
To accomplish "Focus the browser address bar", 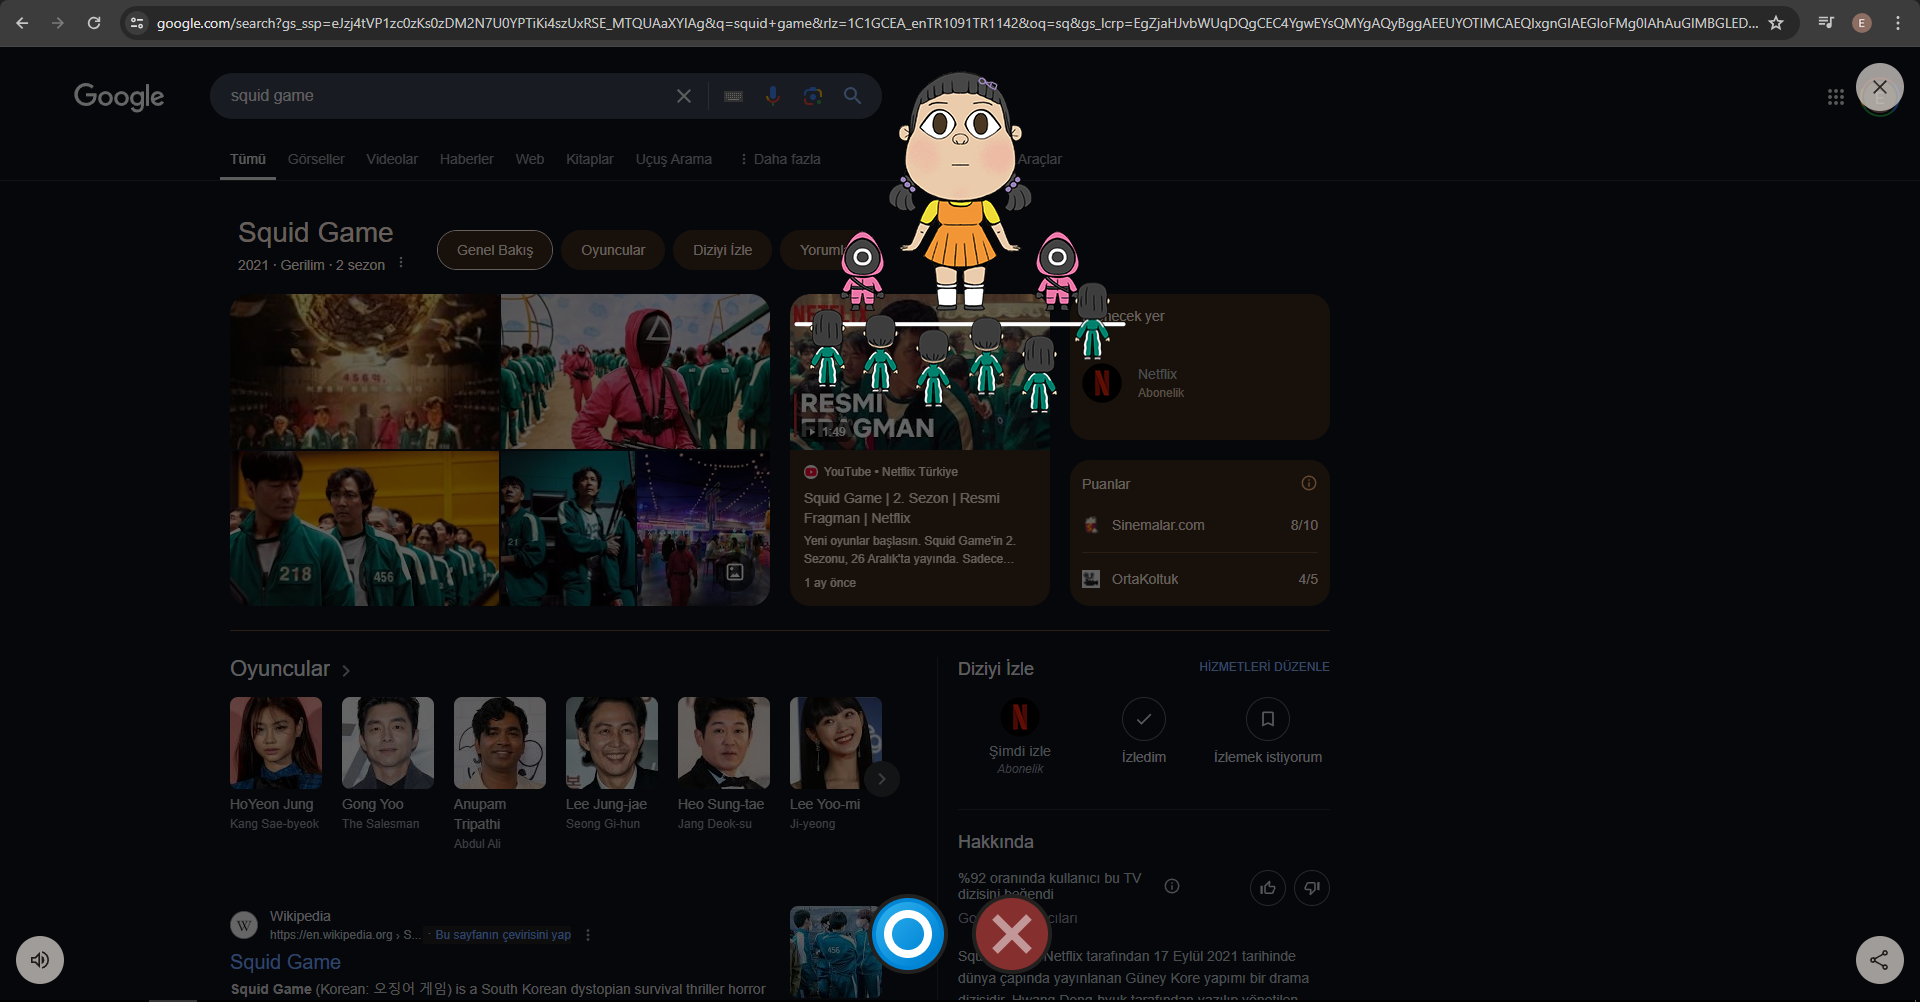I will tap(957, 23).
